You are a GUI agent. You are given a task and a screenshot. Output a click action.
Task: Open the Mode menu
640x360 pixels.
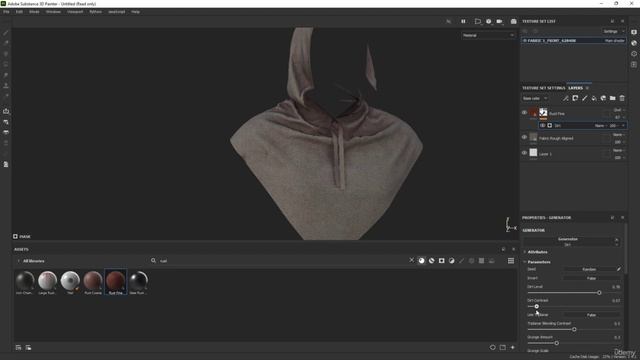click(34, 12)
